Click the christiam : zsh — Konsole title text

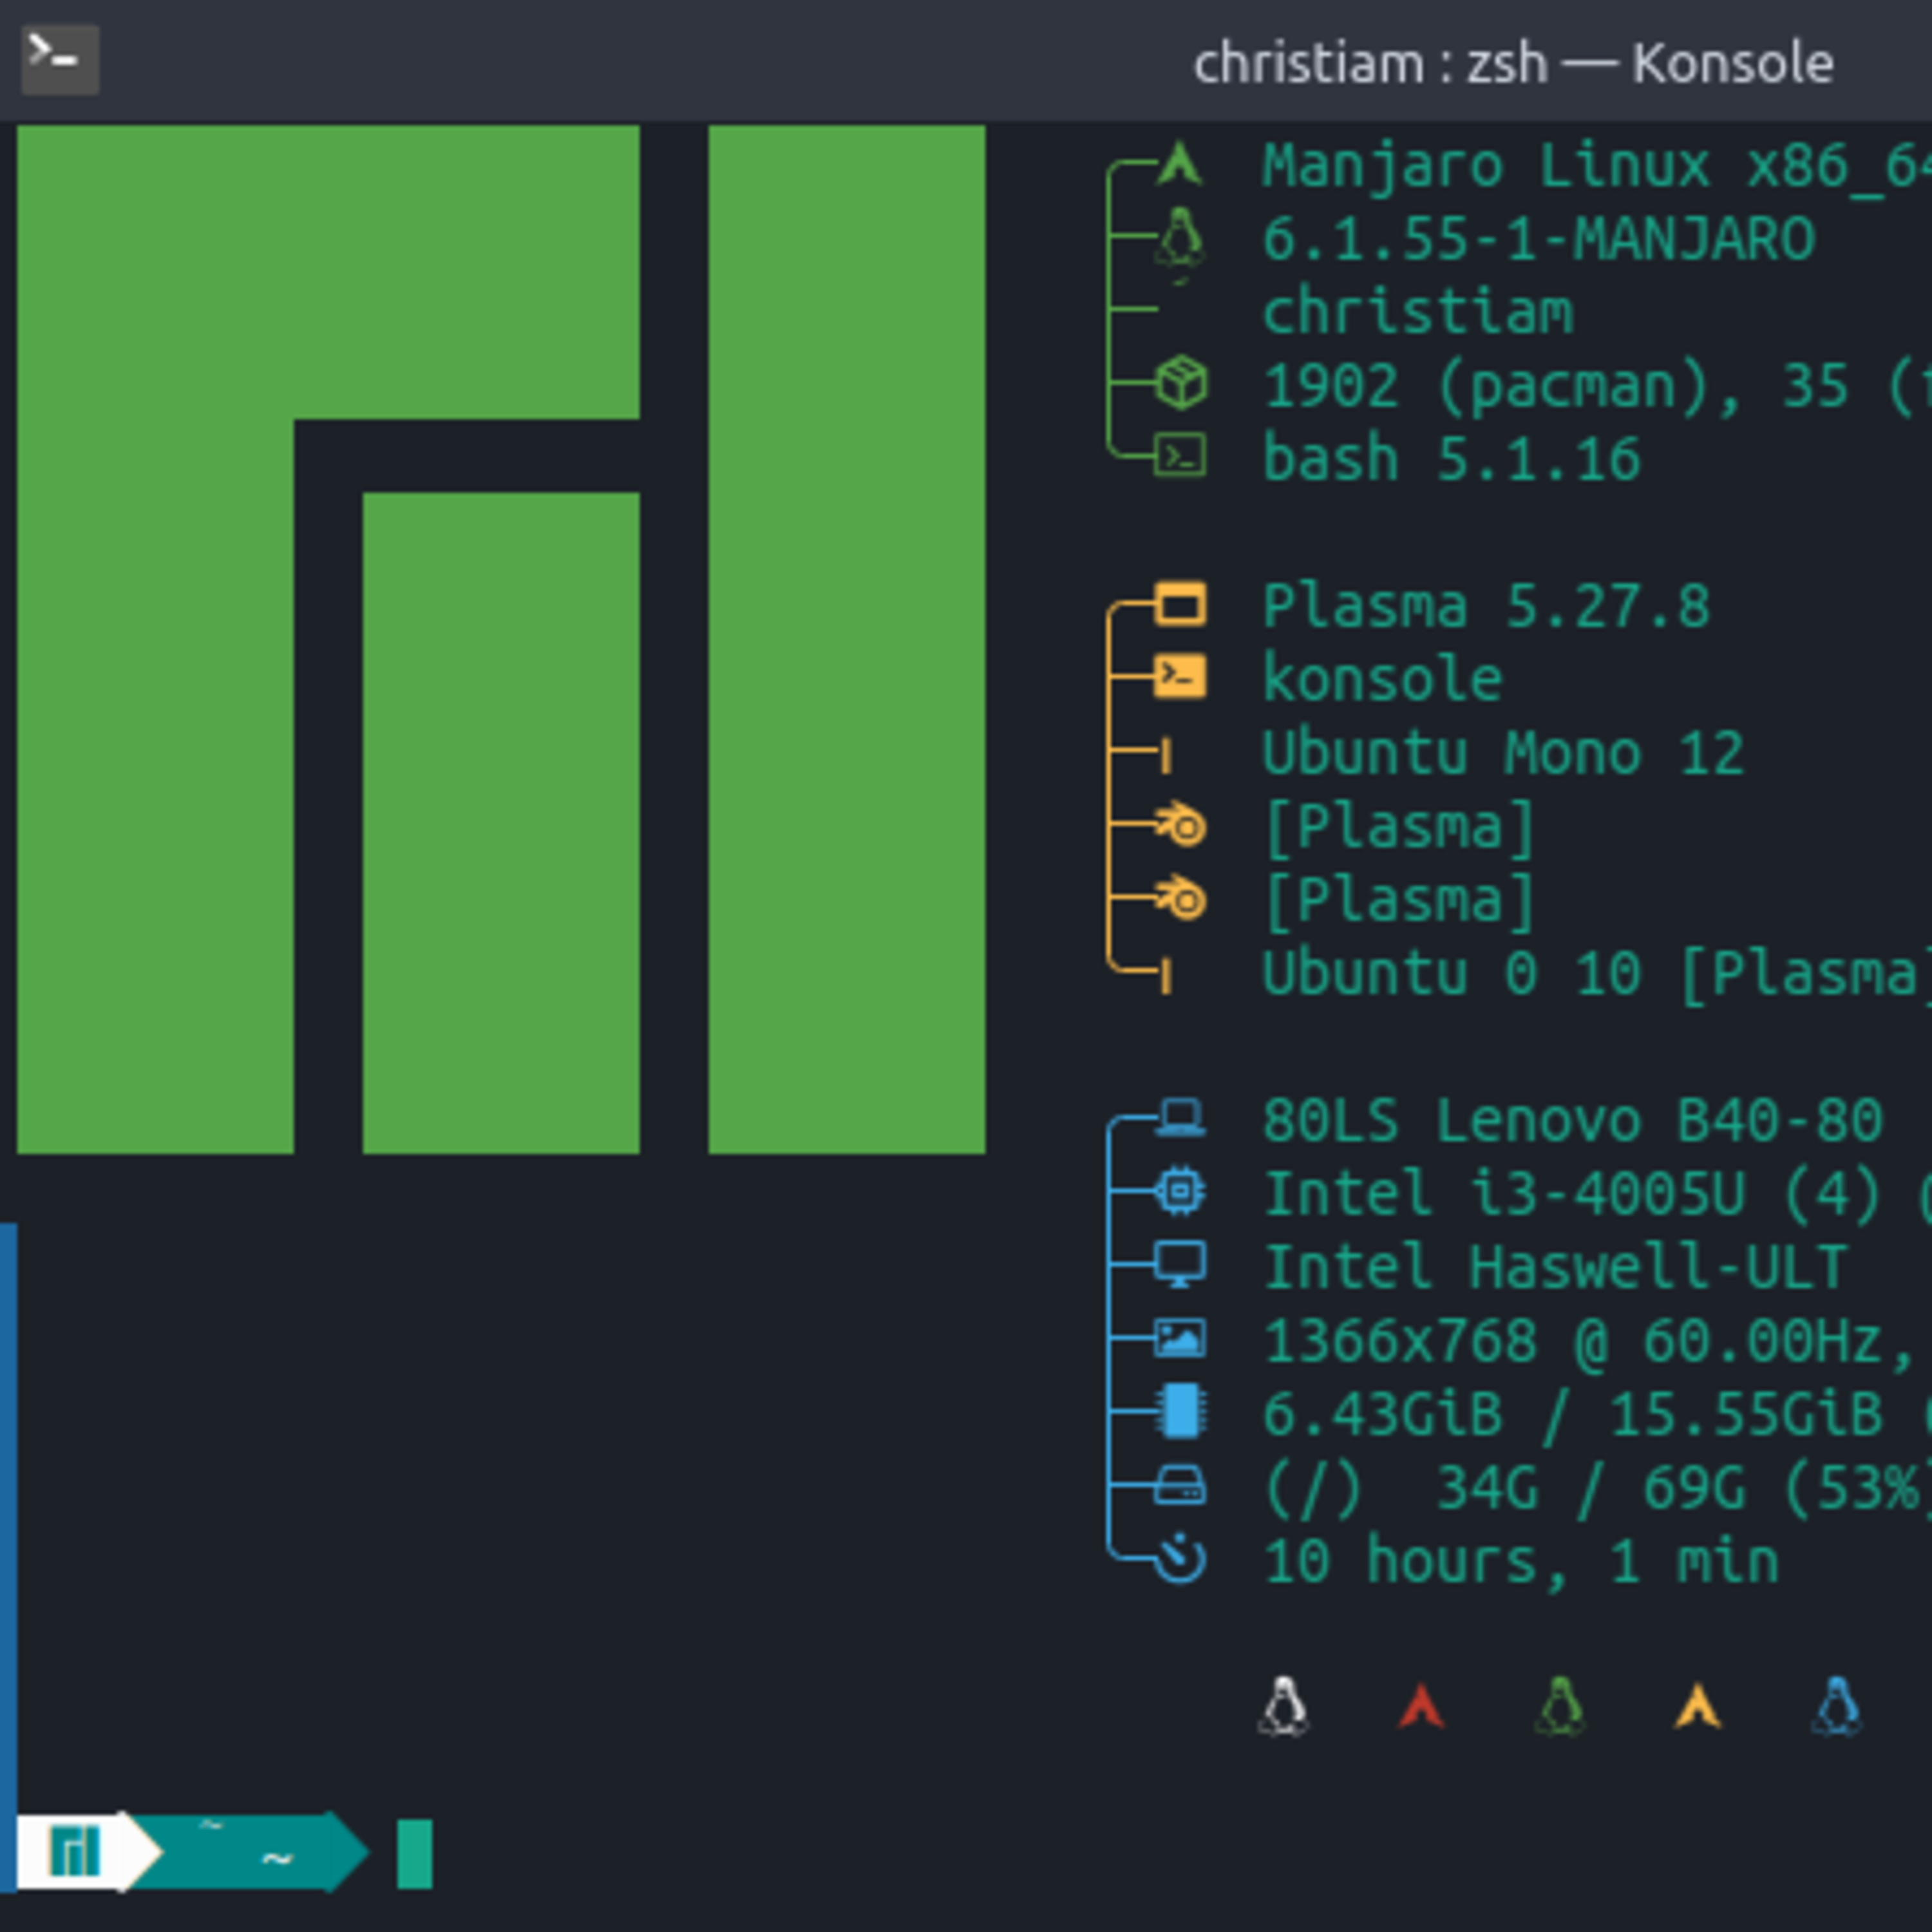(x=1513, y=62)
